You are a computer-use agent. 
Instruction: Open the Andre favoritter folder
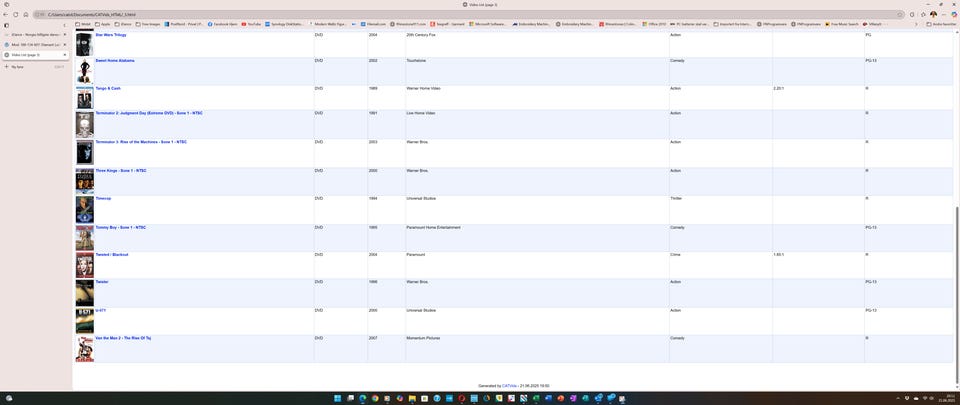tap(942, 24)
